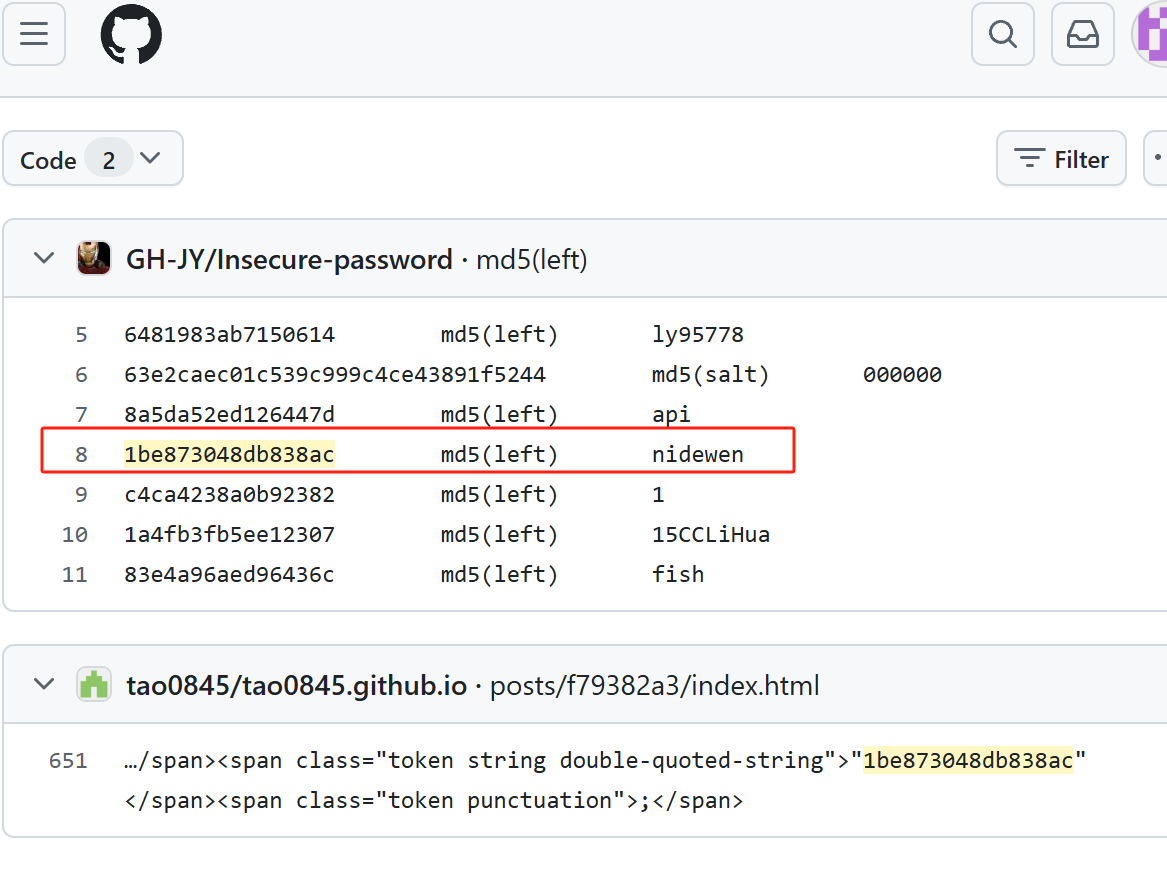Click the password fish
This screenshot has height=885, width=1167.
pyautogui.click(x=677, y=575)
